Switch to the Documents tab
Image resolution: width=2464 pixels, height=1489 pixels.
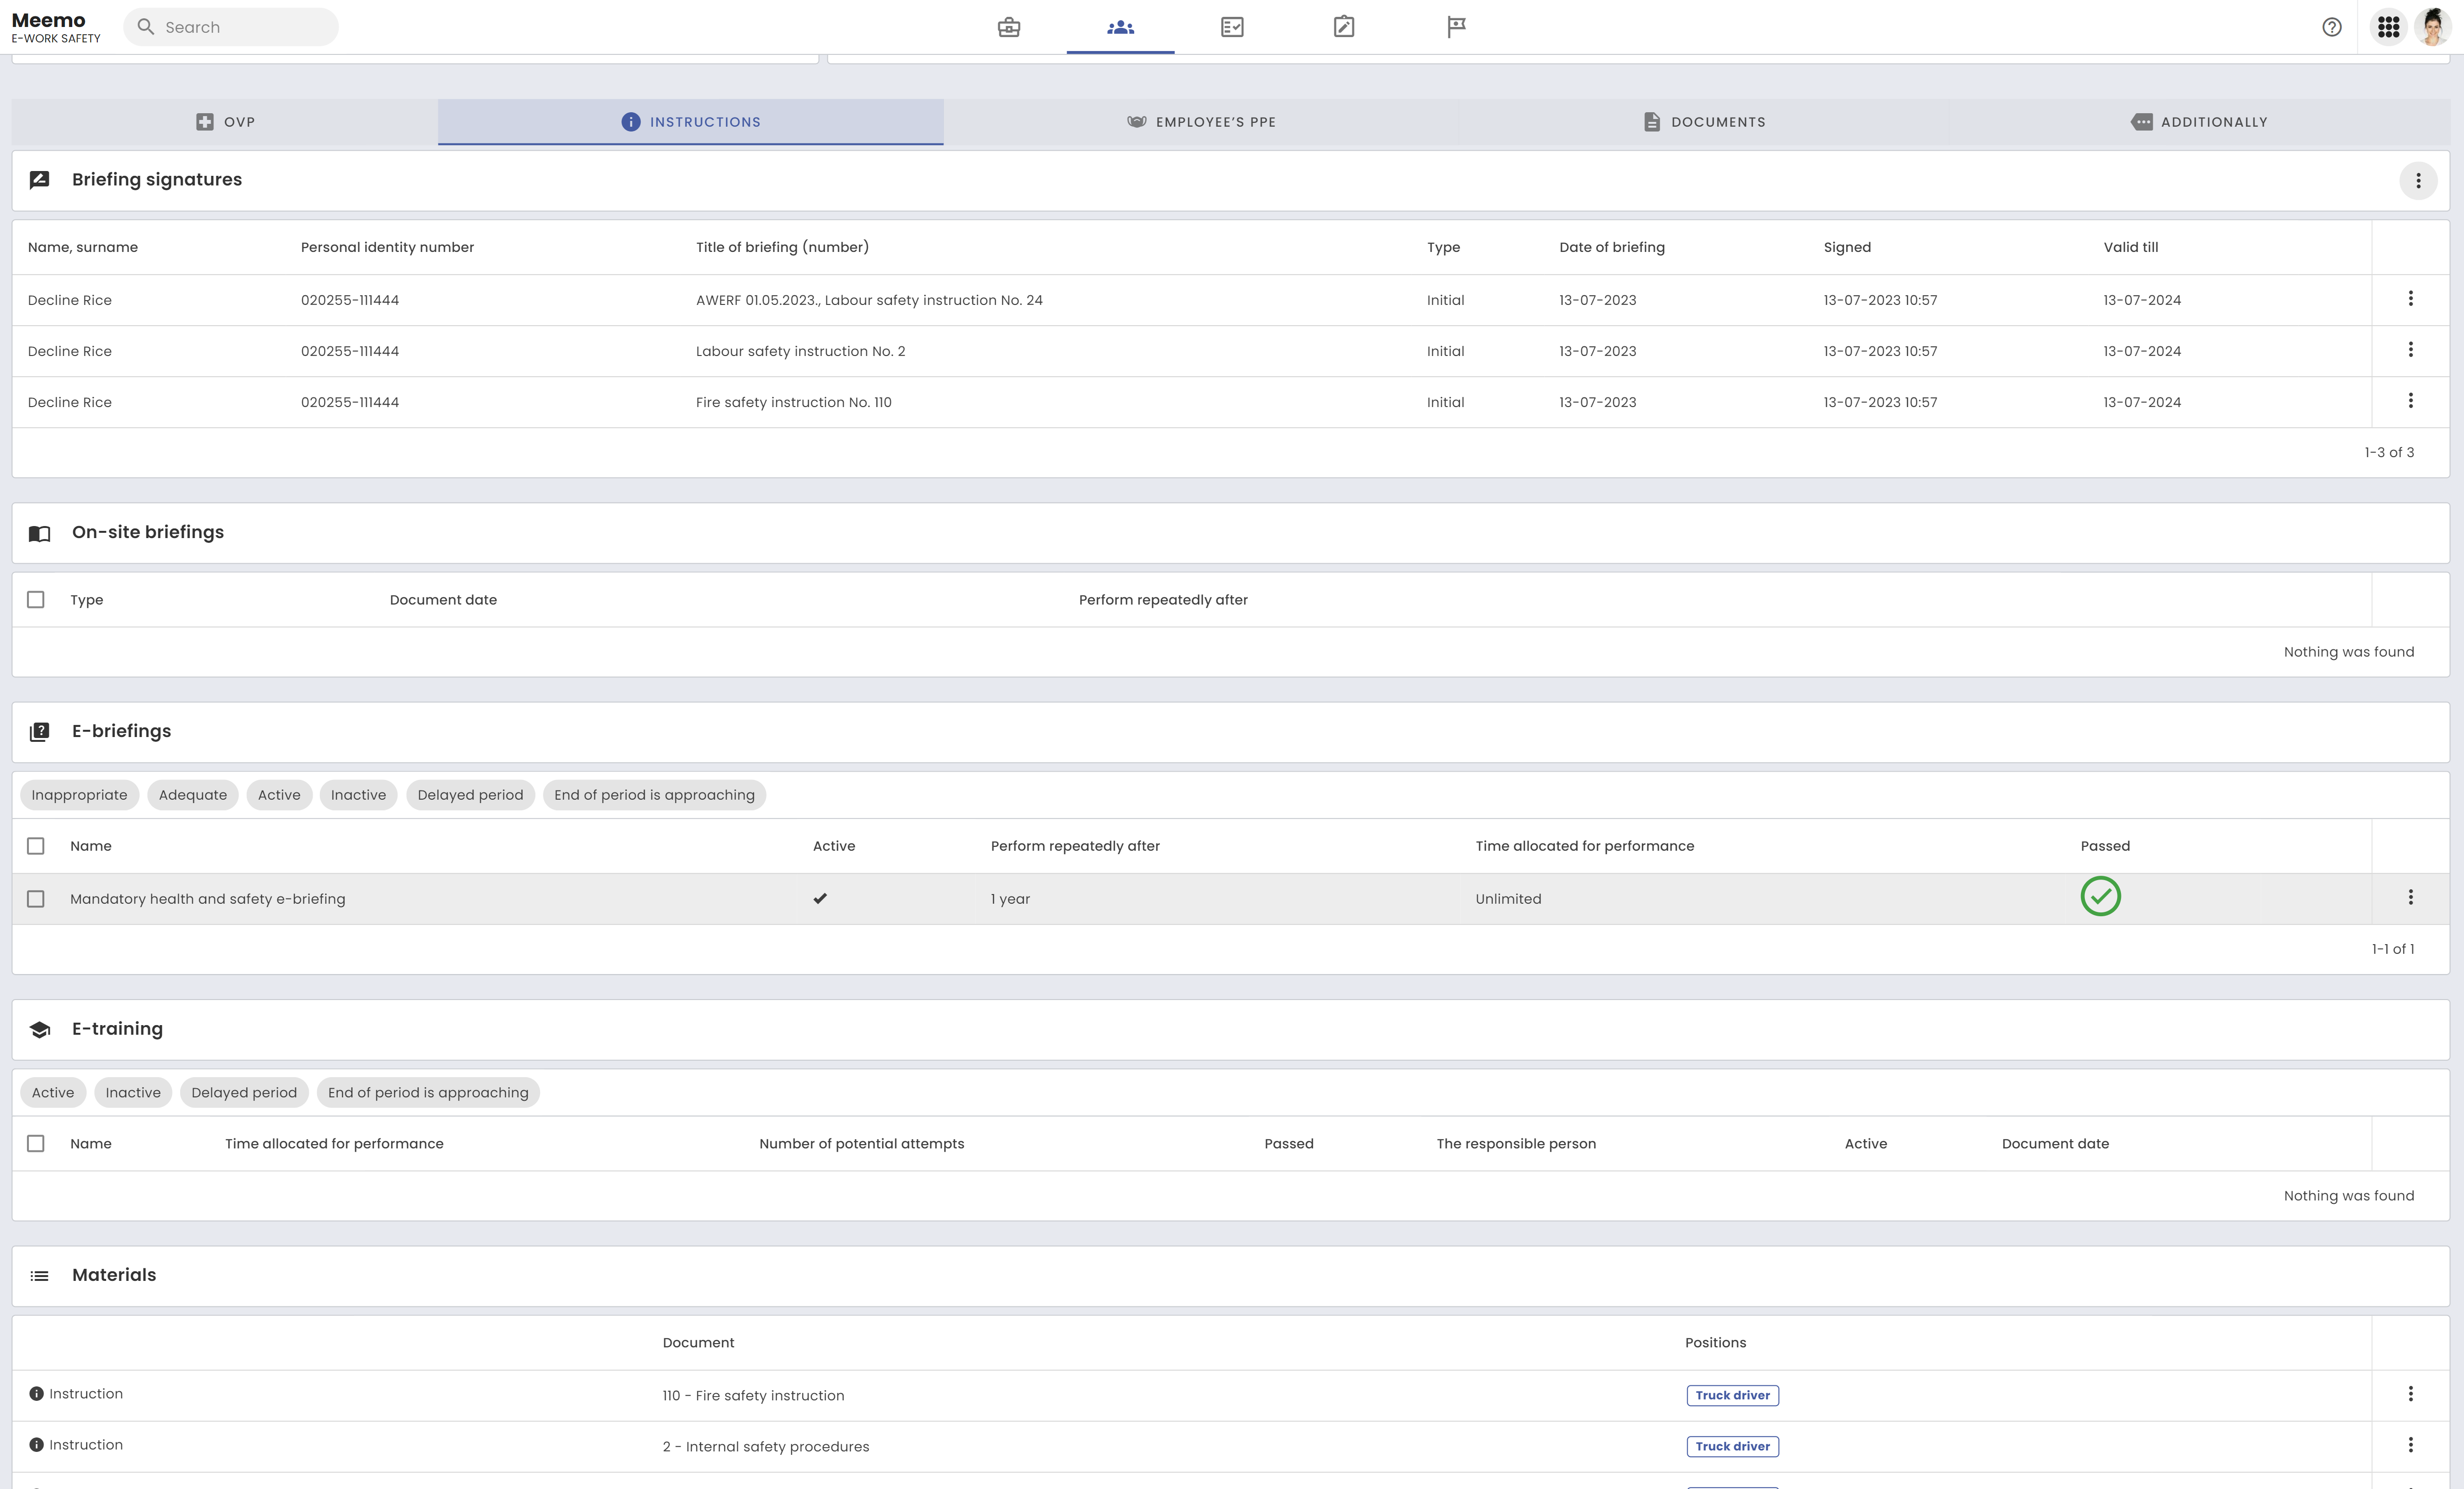coord(1704,122)
